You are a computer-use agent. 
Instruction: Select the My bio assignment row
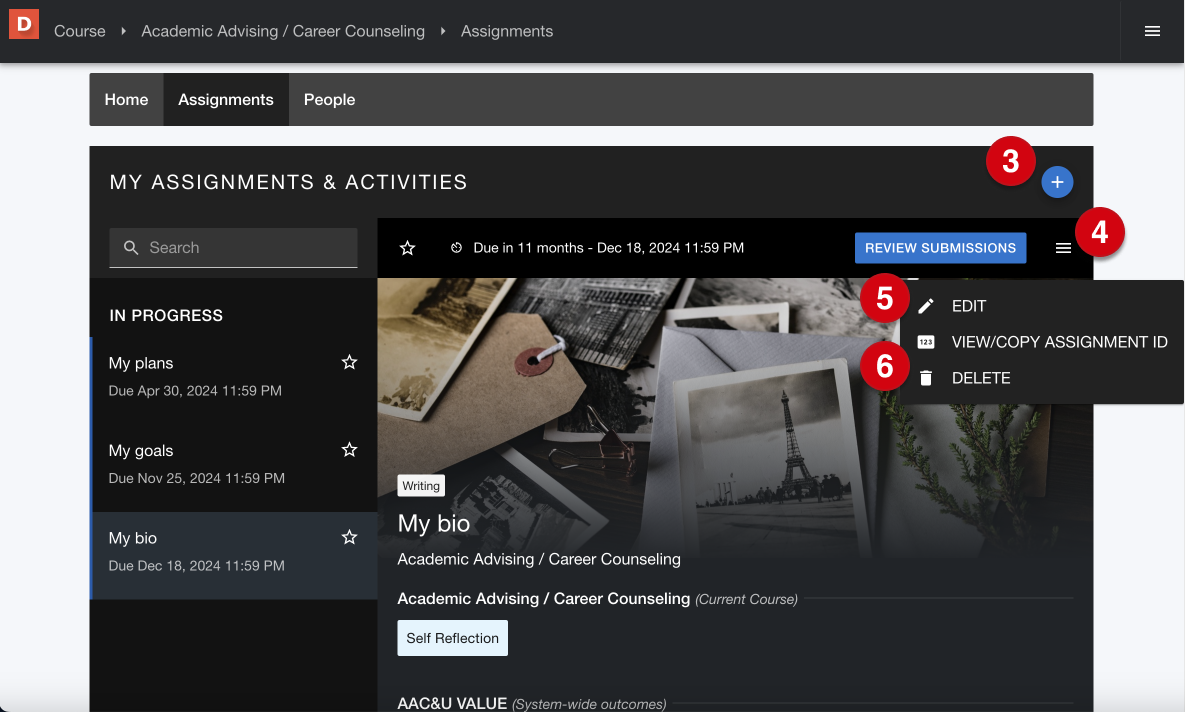[x=234, y=556]
